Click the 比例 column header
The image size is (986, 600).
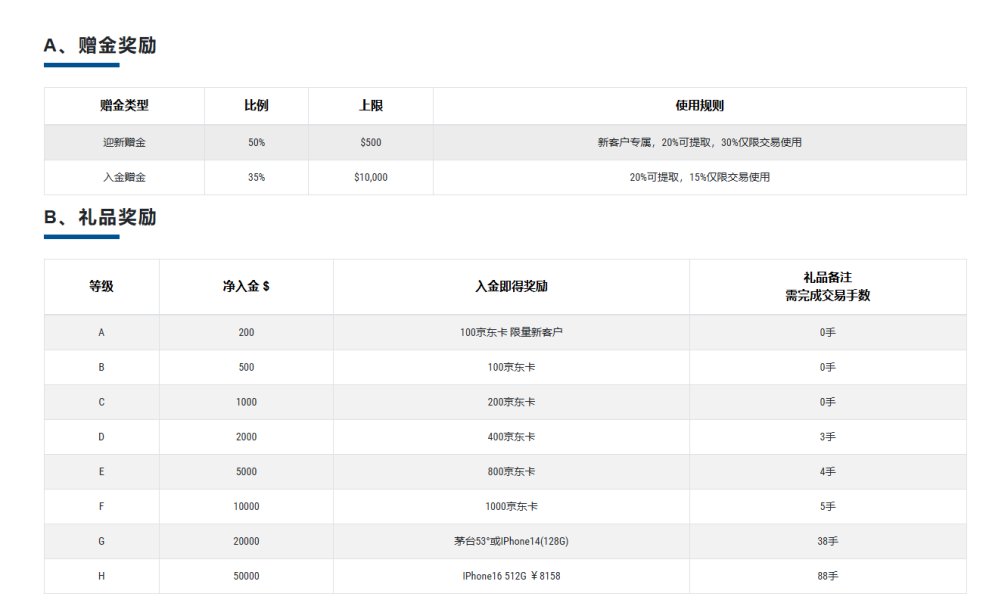(256, 106)
